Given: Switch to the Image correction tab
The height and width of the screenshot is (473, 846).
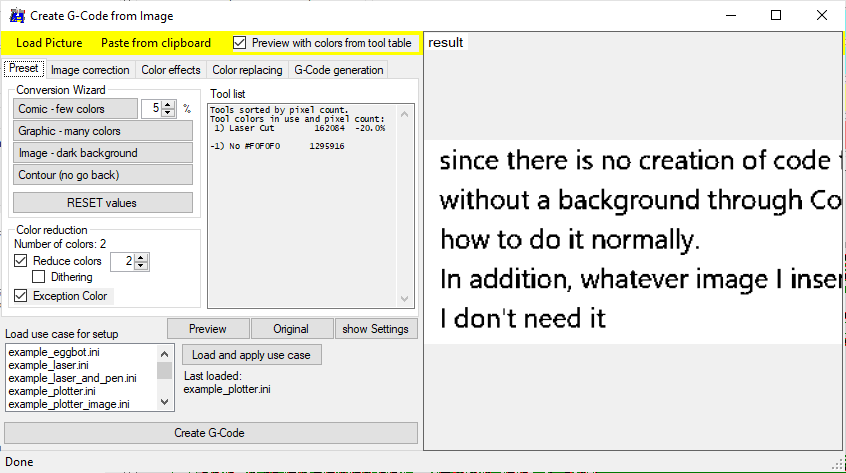Looking at the screenshot, I should pos(90,70).
